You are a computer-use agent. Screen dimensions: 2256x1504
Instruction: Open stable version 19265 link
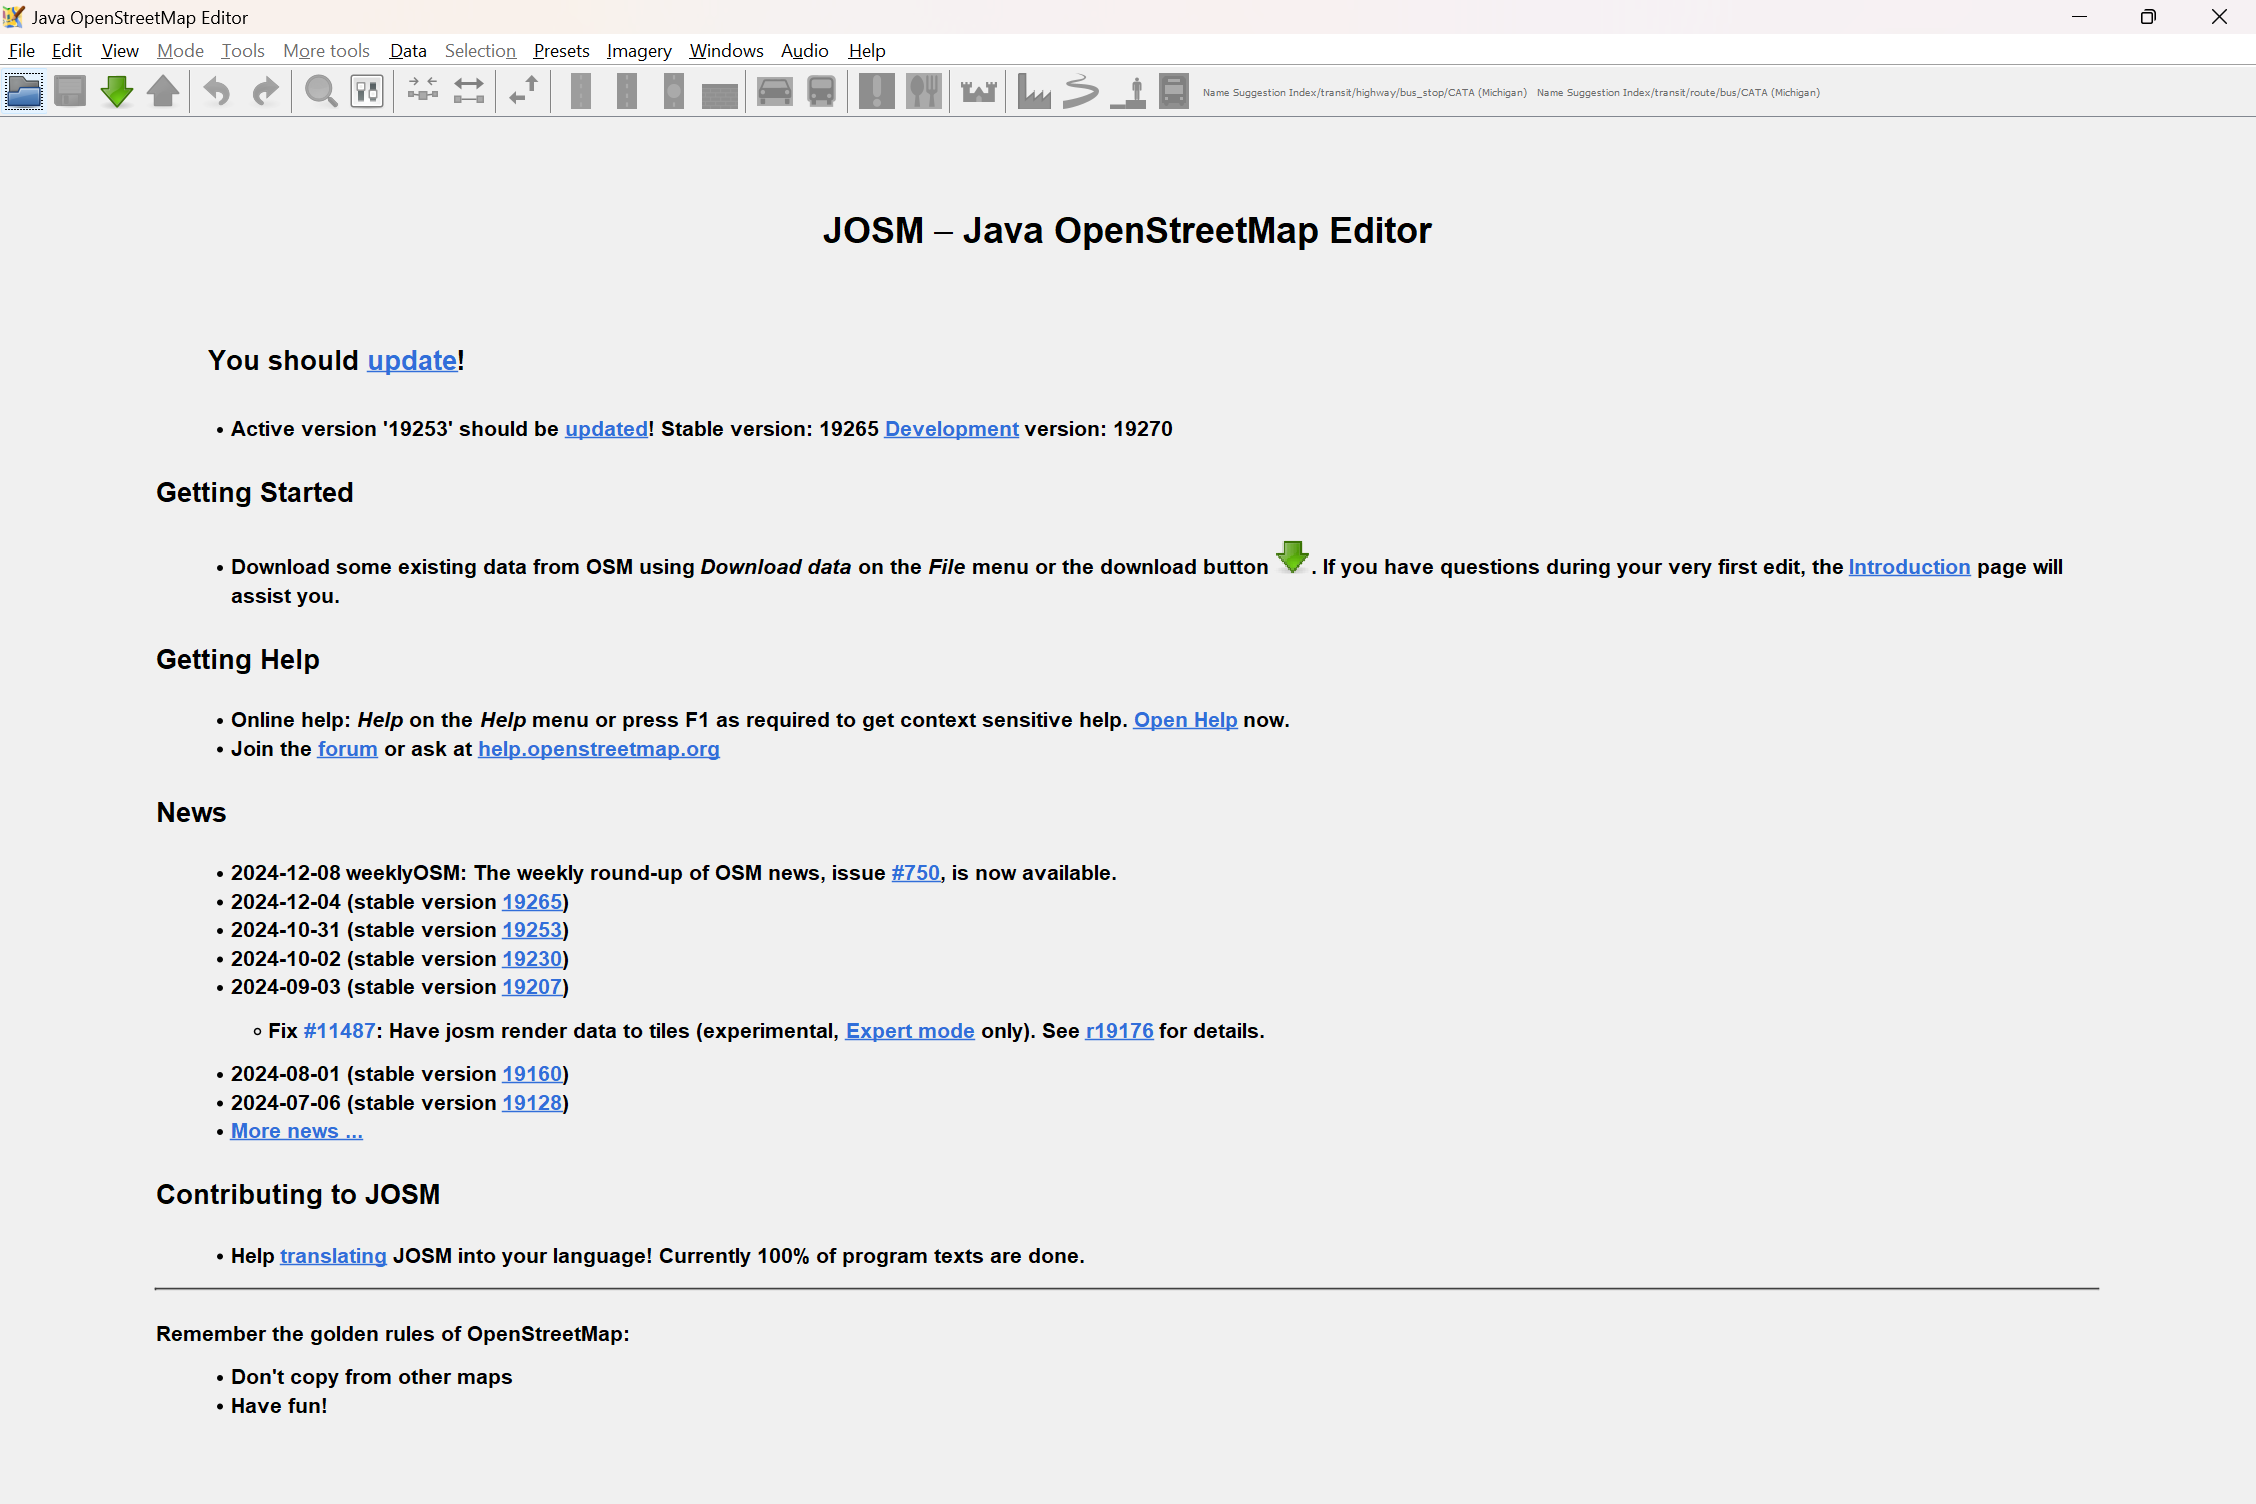531,902
